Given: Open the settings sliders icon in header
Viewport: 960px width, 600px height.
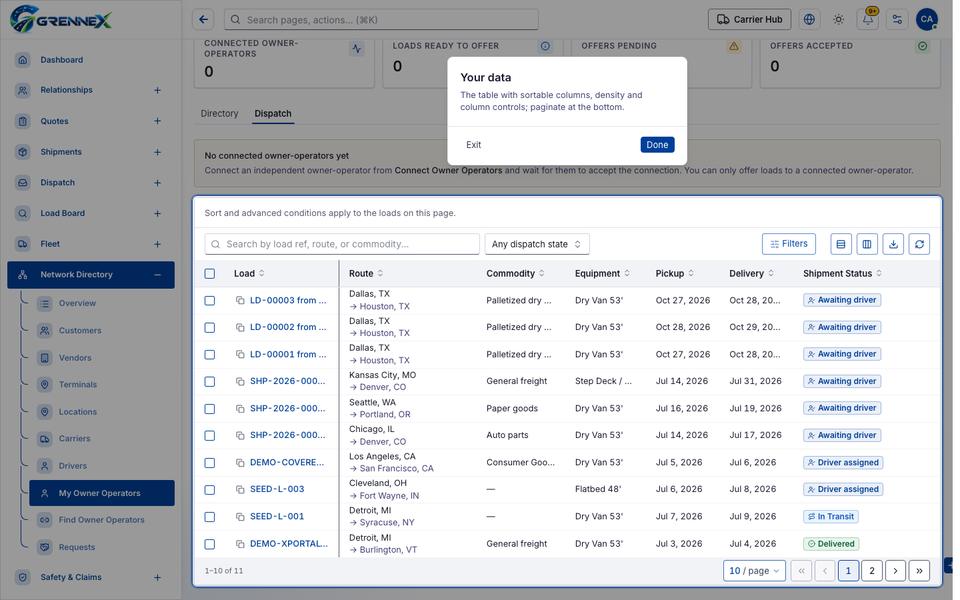Looking at the screenshot, I should tap(897, 20).
